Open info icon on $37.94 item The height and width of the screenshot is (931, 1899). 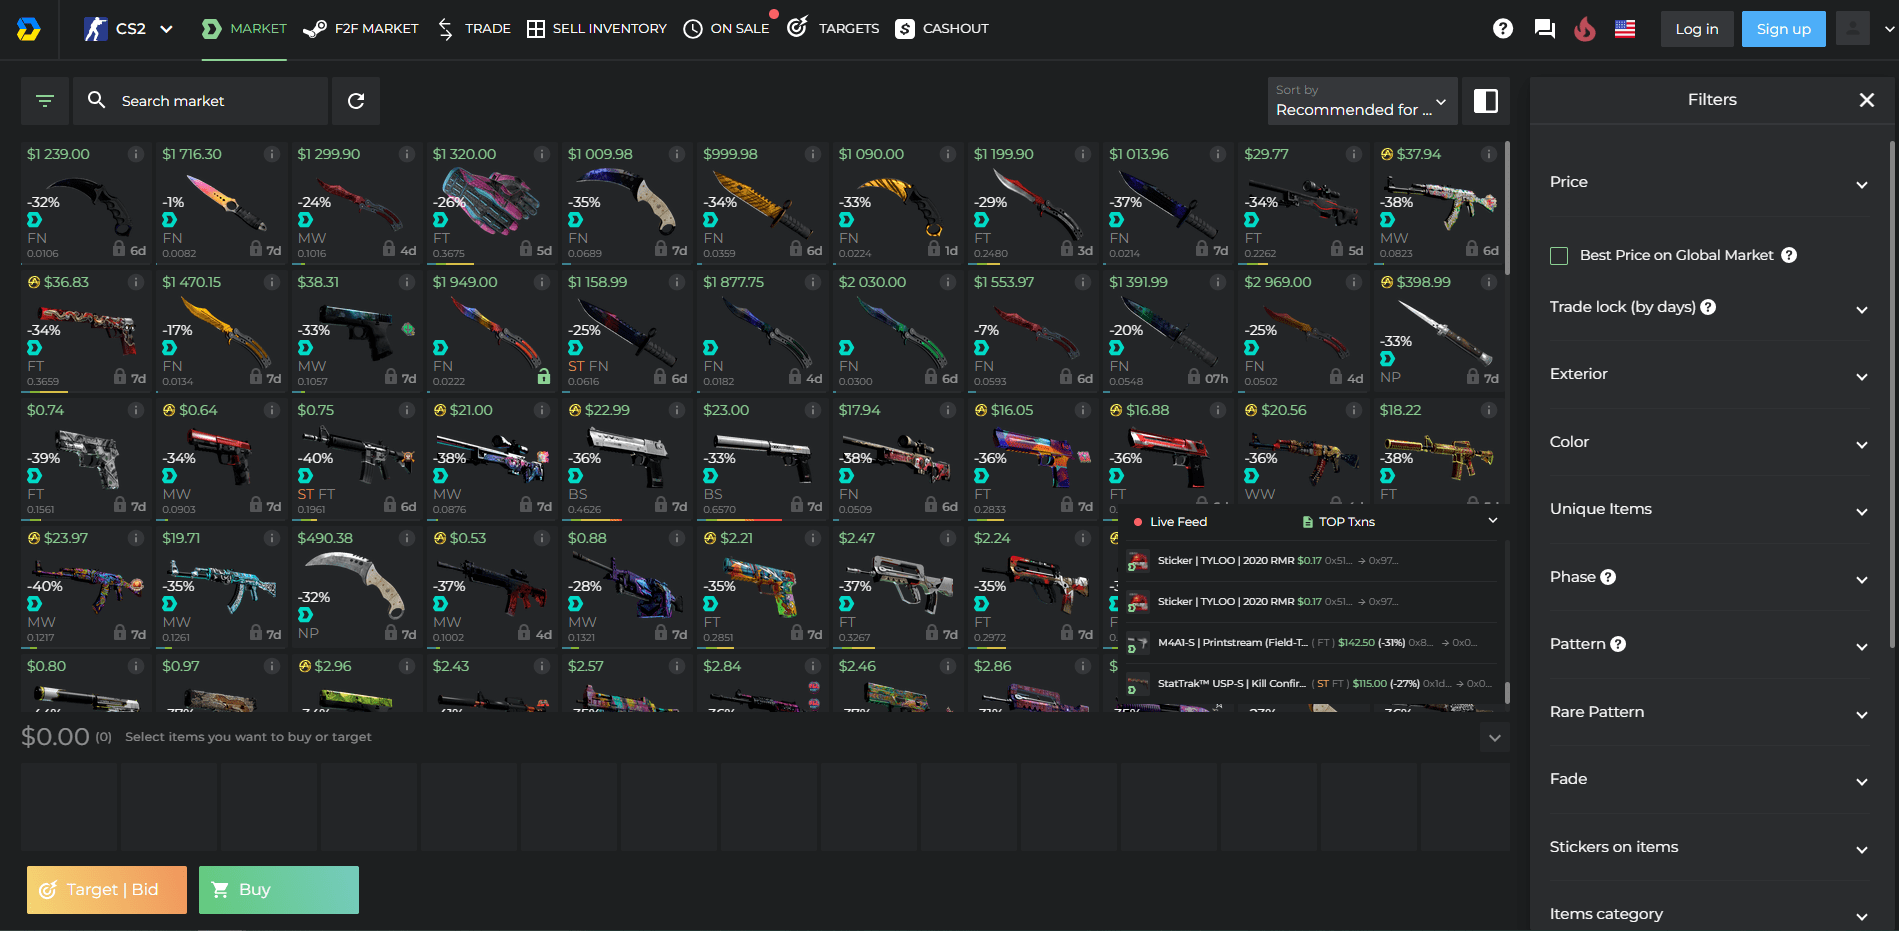click(1489, 154)
